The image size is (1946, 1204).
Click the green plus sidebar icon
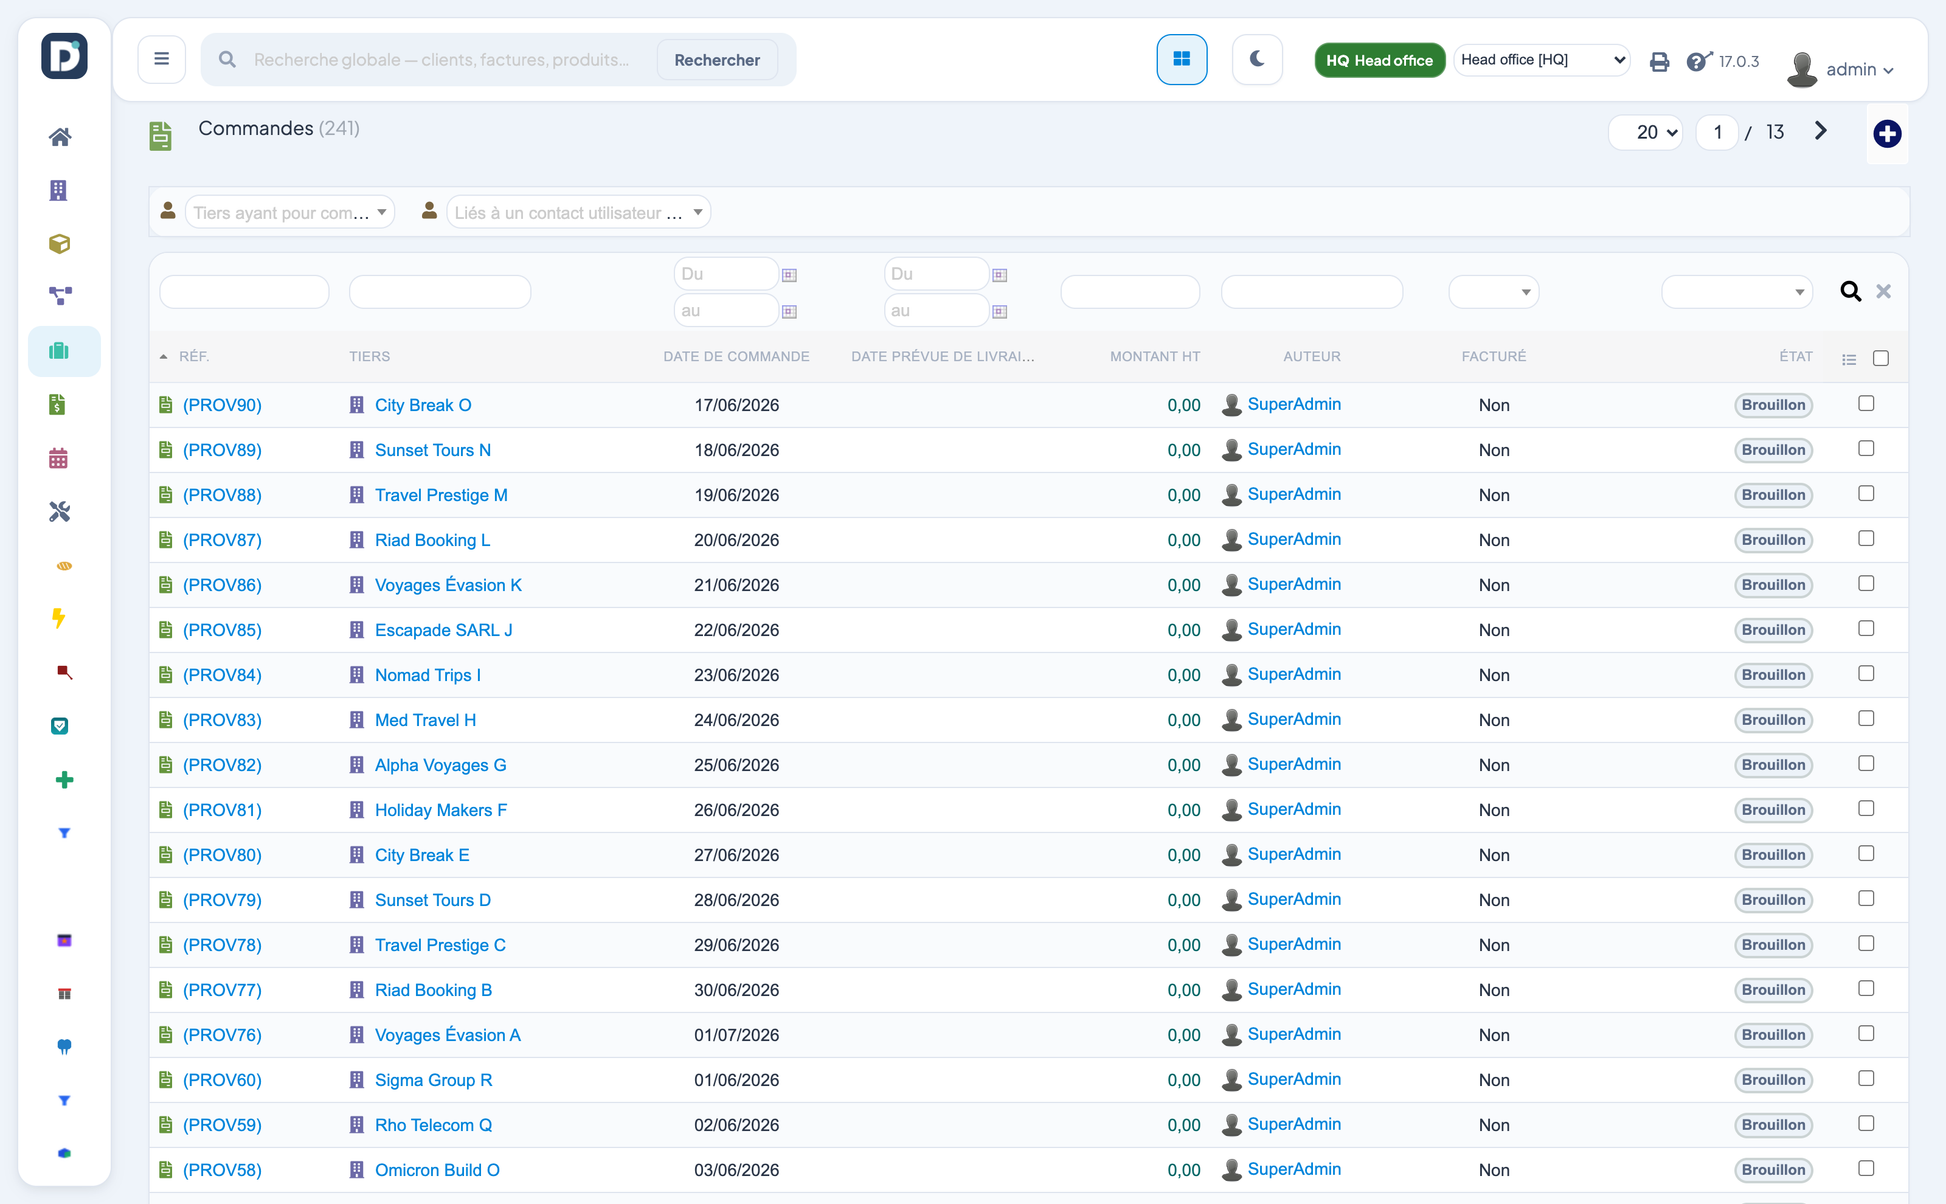(x=64, y=779)
